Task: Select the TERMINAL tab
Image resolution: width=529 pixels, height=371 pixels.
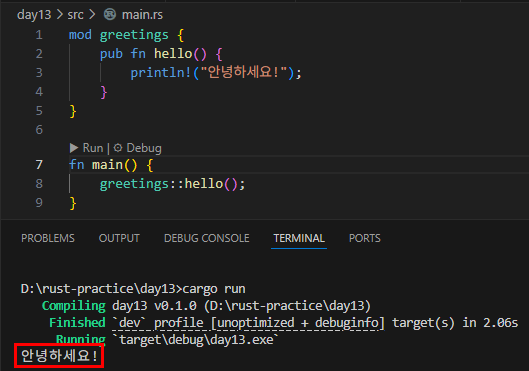Action: (x=299, y=238)
